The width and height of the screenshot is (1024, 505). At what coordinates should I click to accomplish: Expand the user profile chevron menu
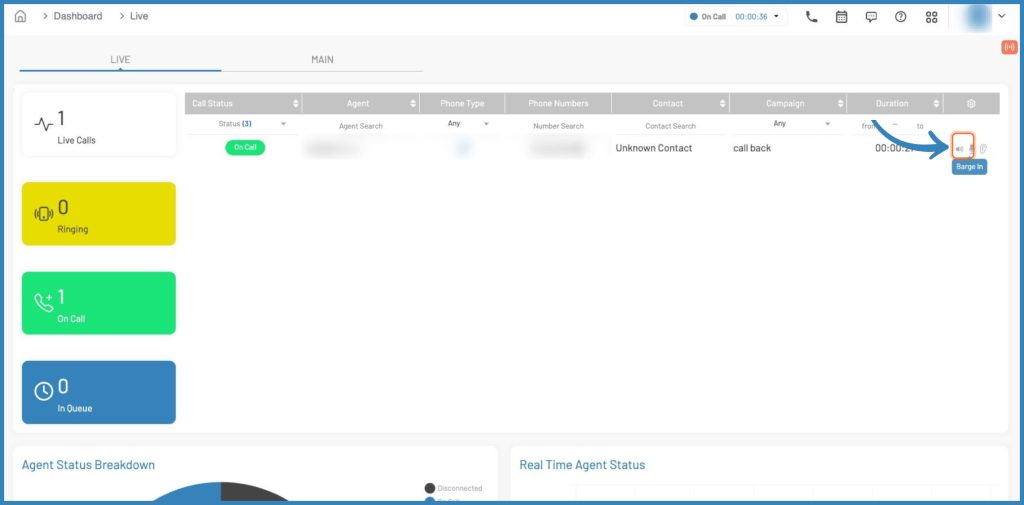[1002, 16]
